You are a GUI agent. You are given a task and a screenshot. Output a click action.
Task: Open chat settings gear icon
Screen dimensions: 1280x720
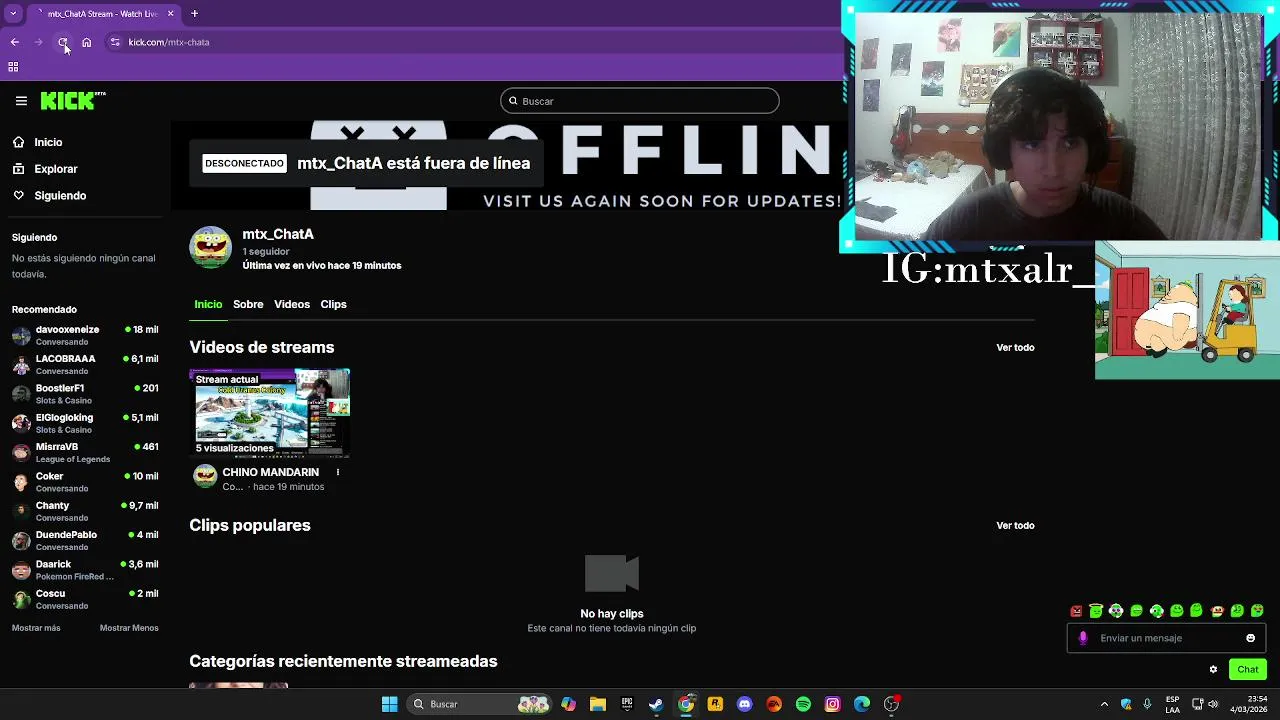(x=1213, y=670)
